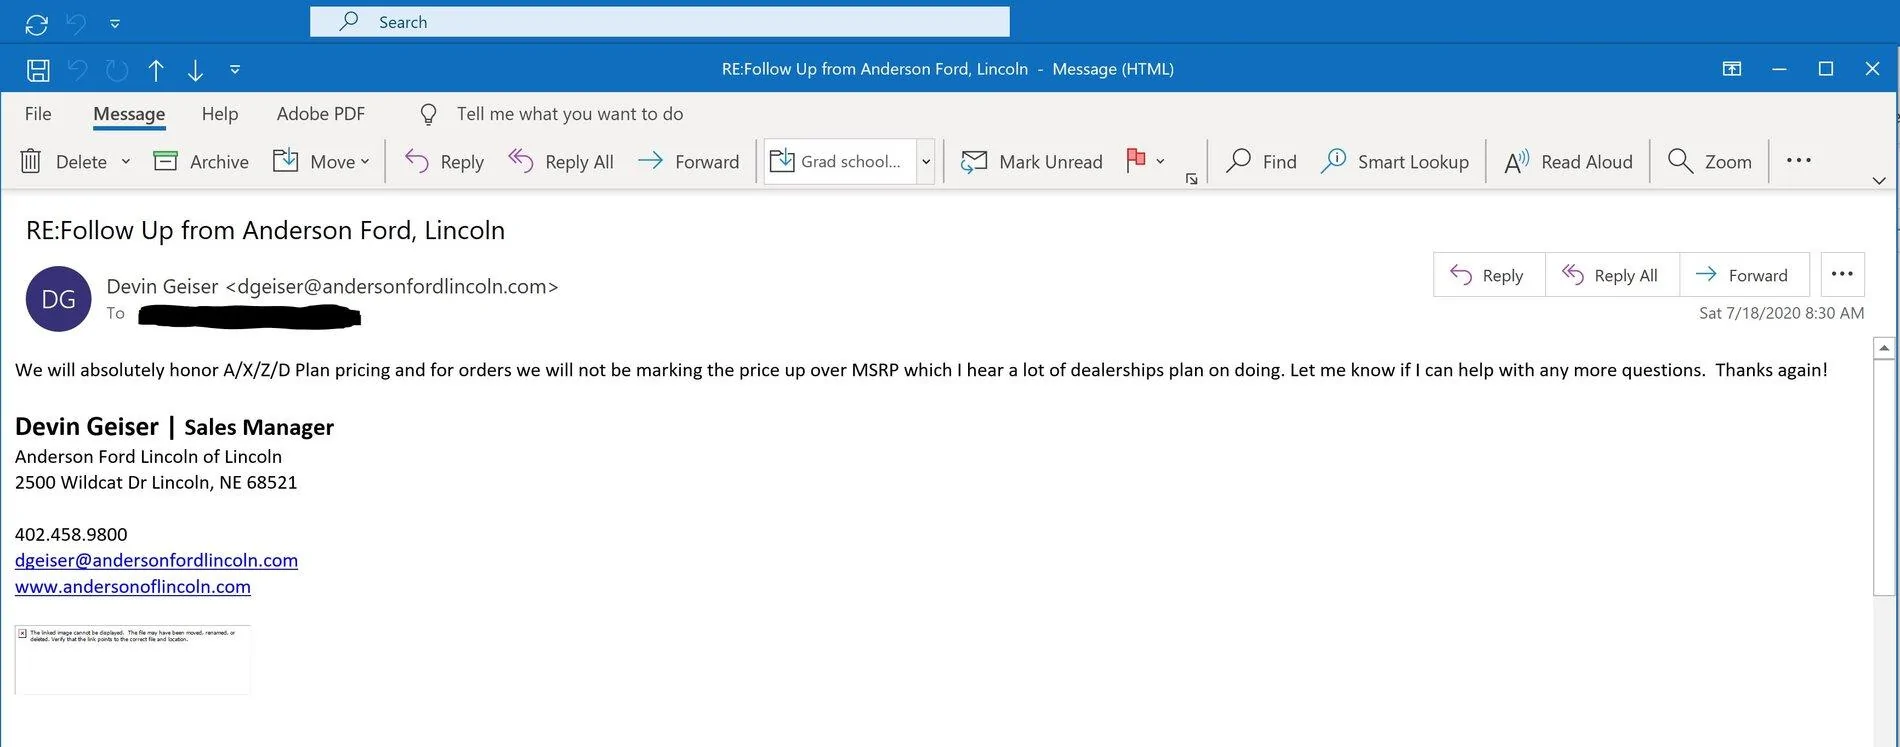Run the Grad school quick step

tap(840, 161)
